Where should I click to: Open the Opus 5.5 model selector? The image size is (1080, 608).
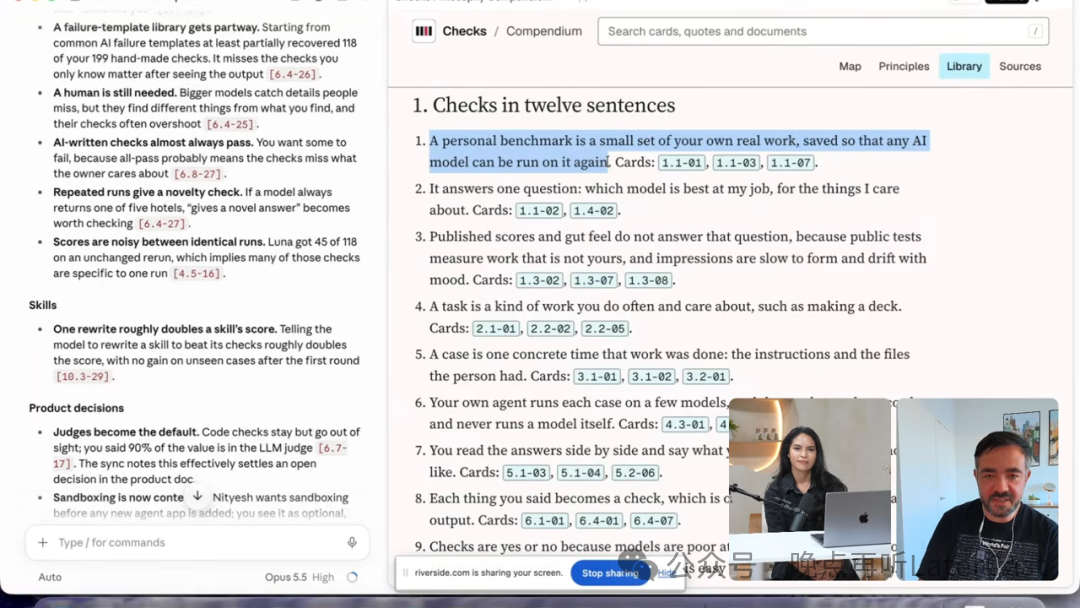tap(285, 577)
